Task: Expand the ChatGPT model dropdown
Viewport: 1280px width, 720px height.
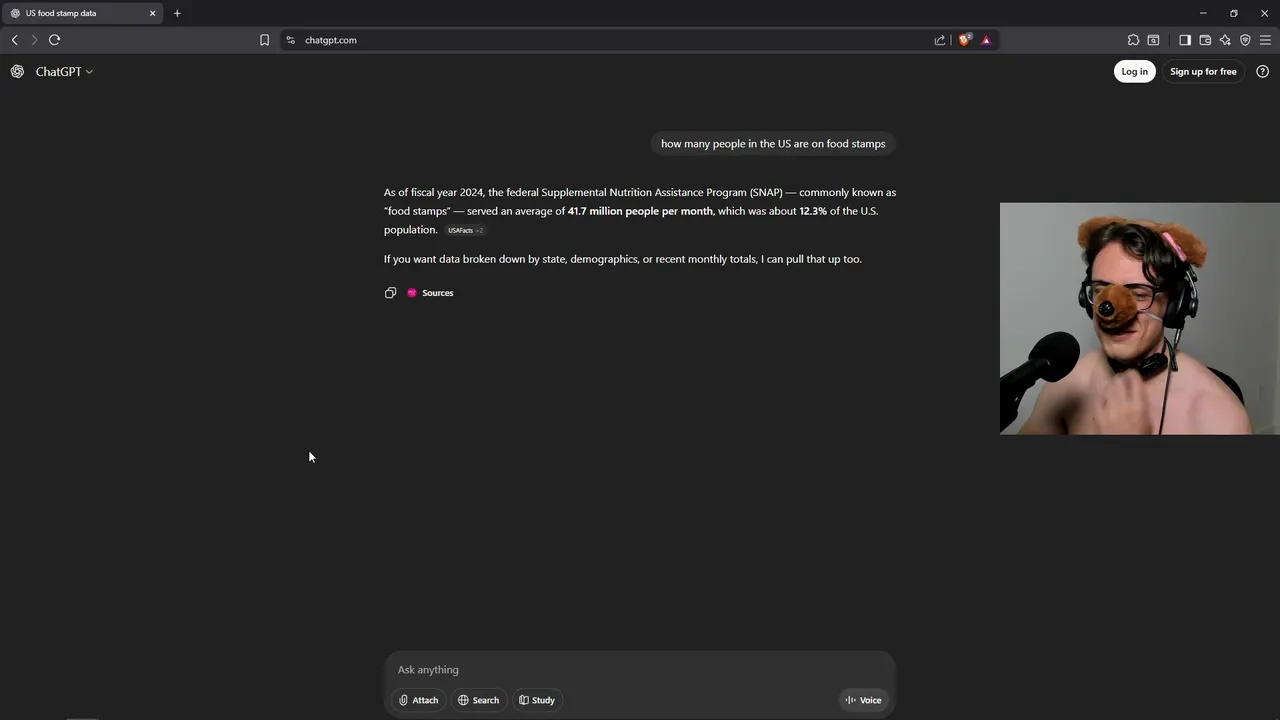Action: 64,72
